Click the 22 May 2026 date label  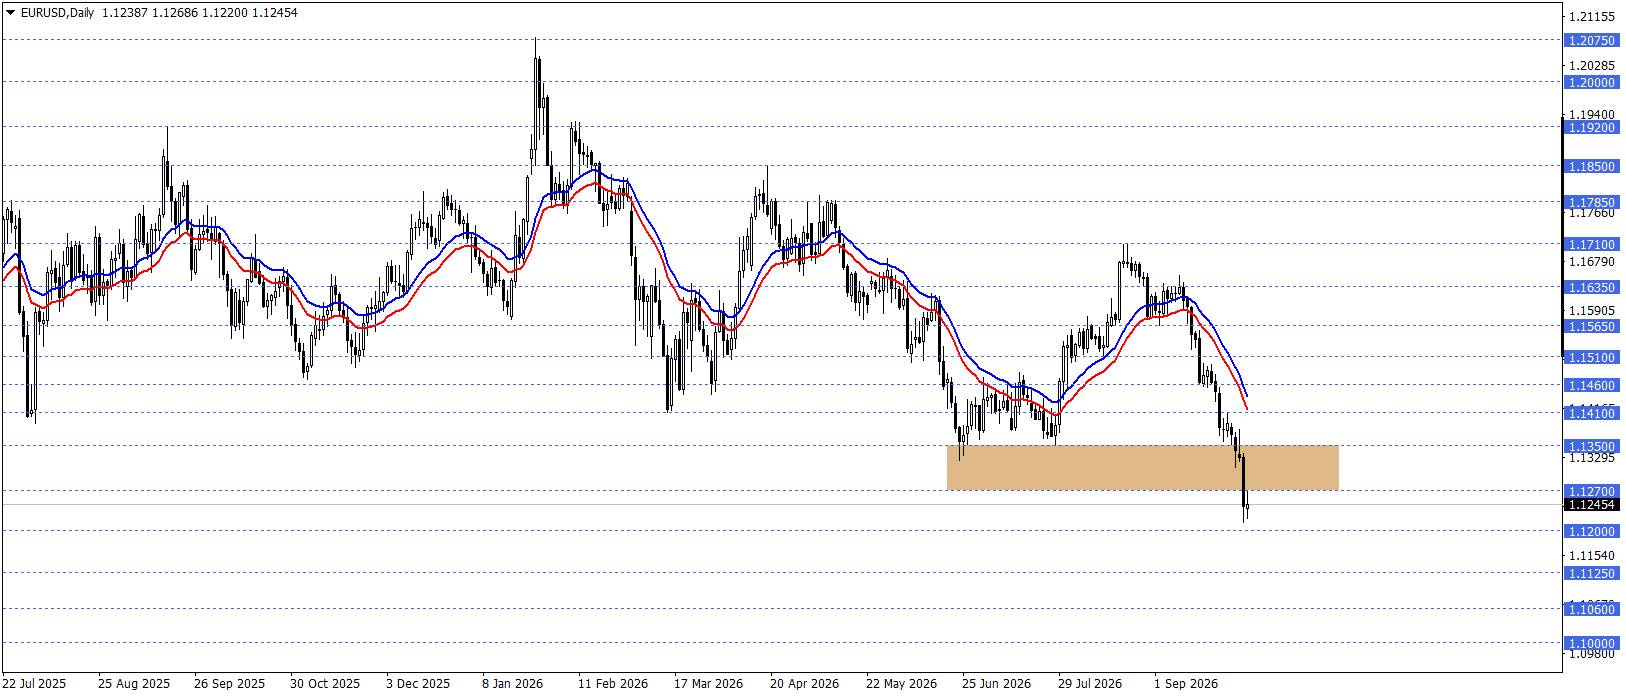pos(902,684)
